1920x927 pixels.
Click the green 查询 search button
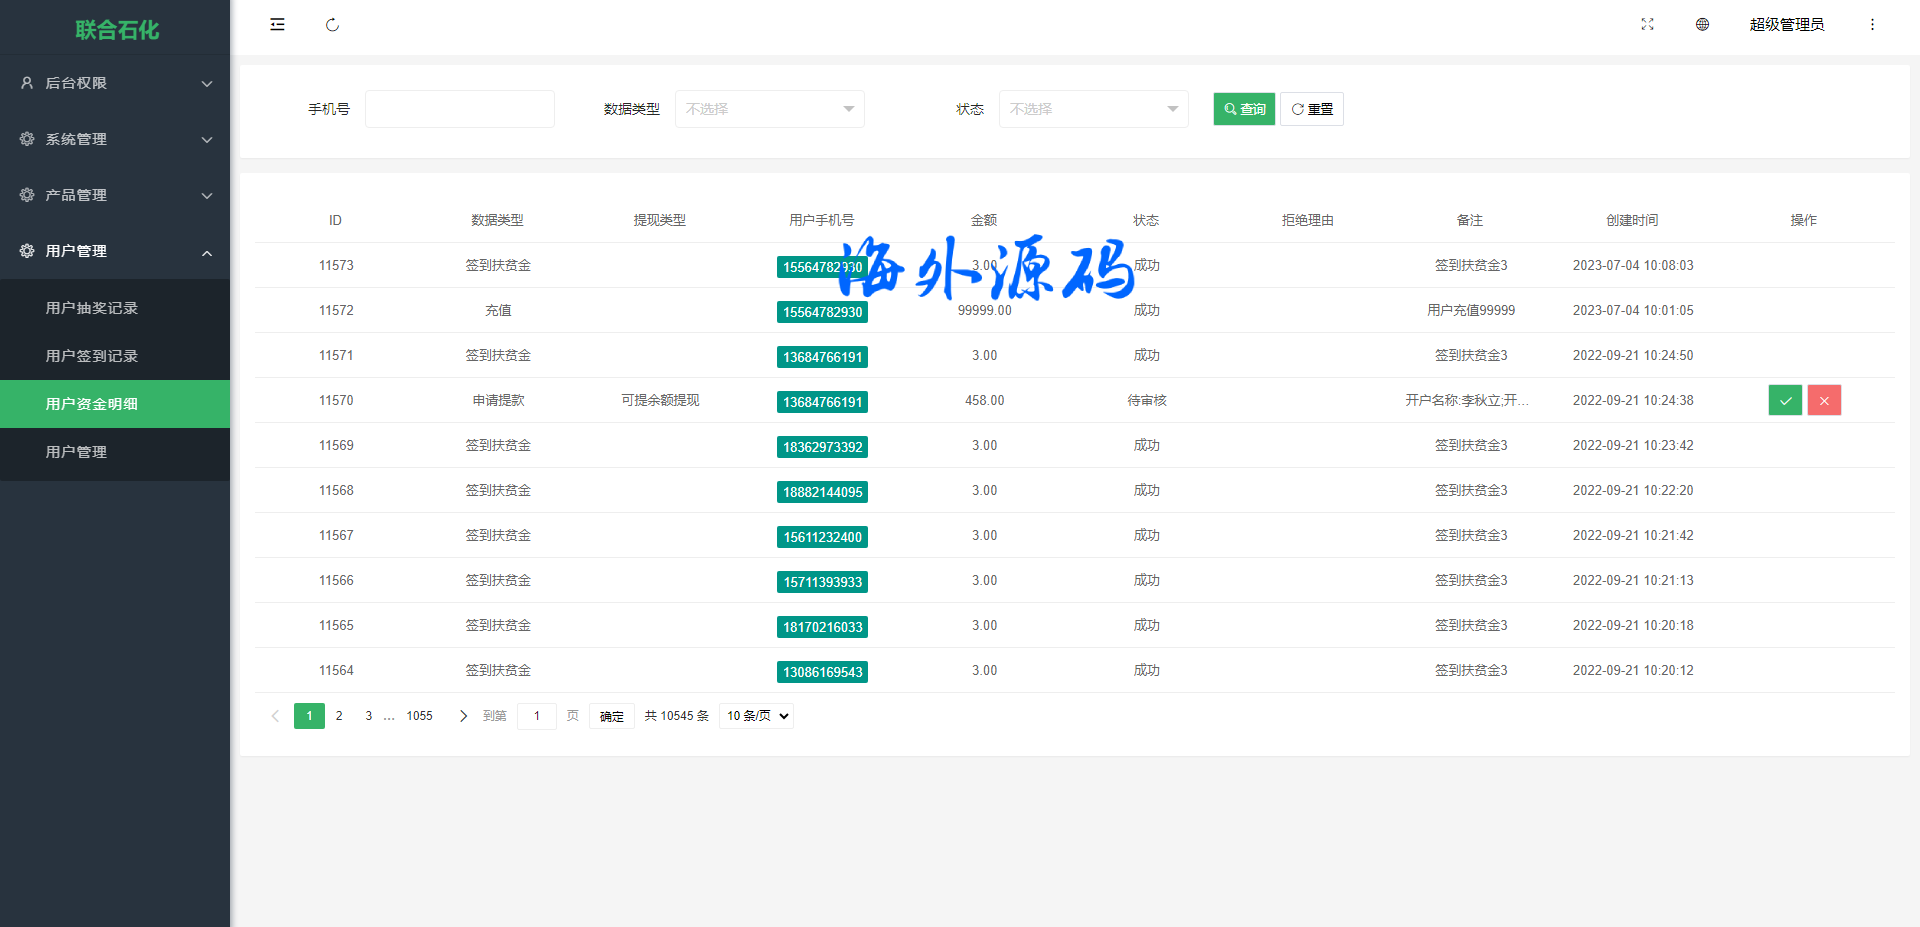tap(1244, 109)
